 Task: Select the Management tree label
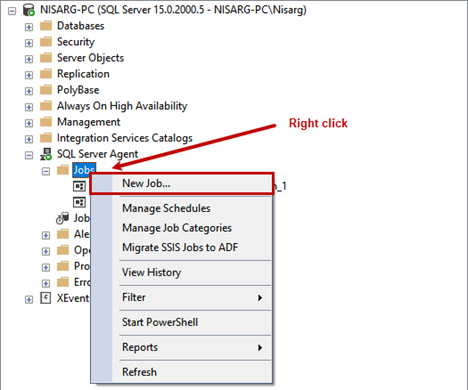(89, 122)
